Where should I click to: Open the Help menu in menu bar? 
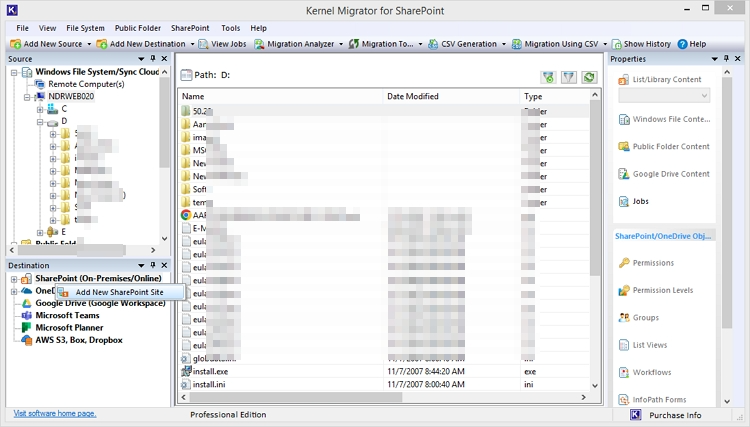pos(258,28)
